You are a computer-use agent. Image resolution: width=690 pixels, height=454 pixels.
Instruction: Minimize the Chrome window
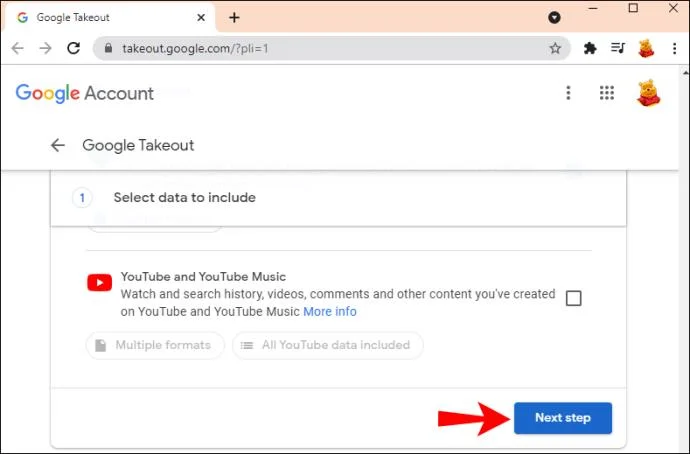593,8
